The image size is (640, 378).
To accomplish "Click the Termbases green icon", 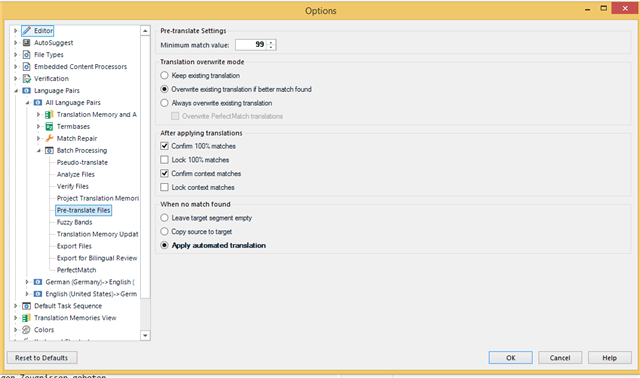I will pos(49,127).
